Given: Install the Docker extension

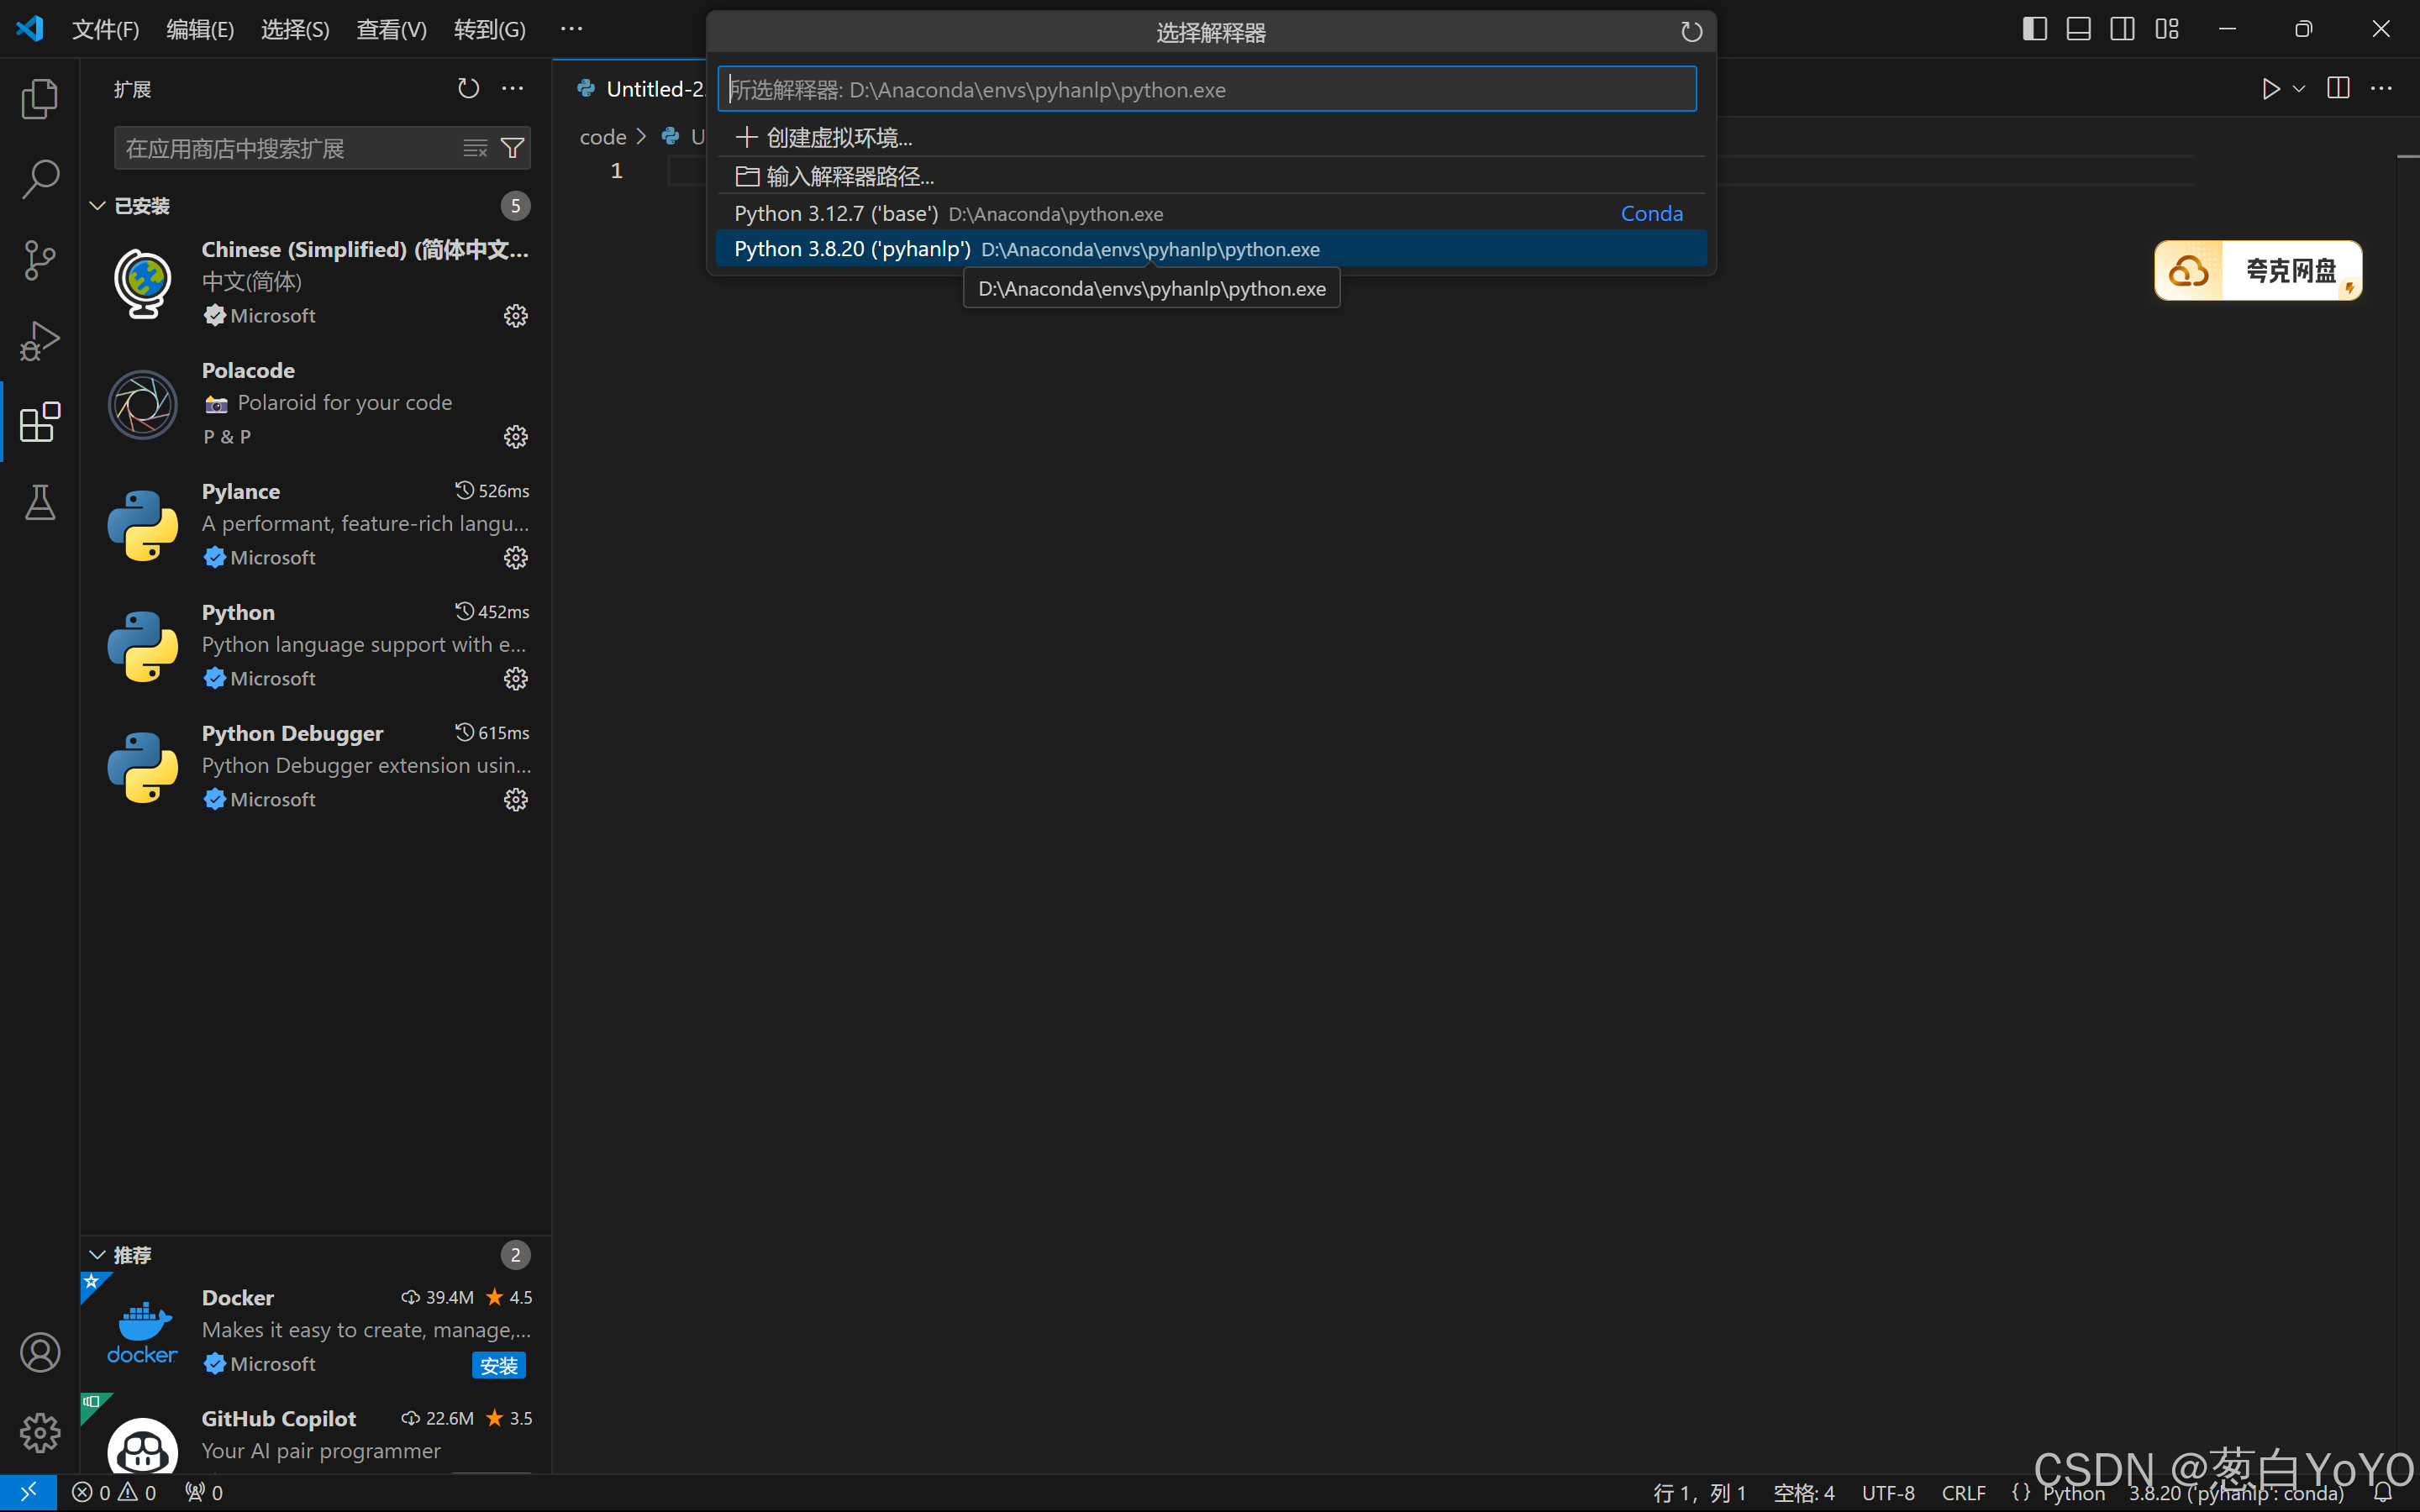Looking at the screenshot, I should click(x=498, y=1365).
